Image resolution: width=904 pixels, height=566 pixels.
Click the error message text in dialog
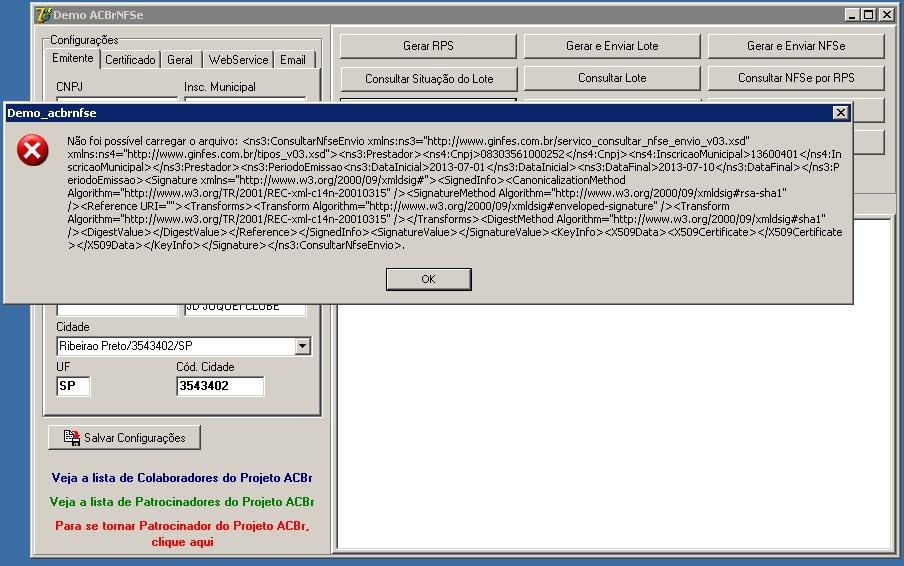point(454,193)
